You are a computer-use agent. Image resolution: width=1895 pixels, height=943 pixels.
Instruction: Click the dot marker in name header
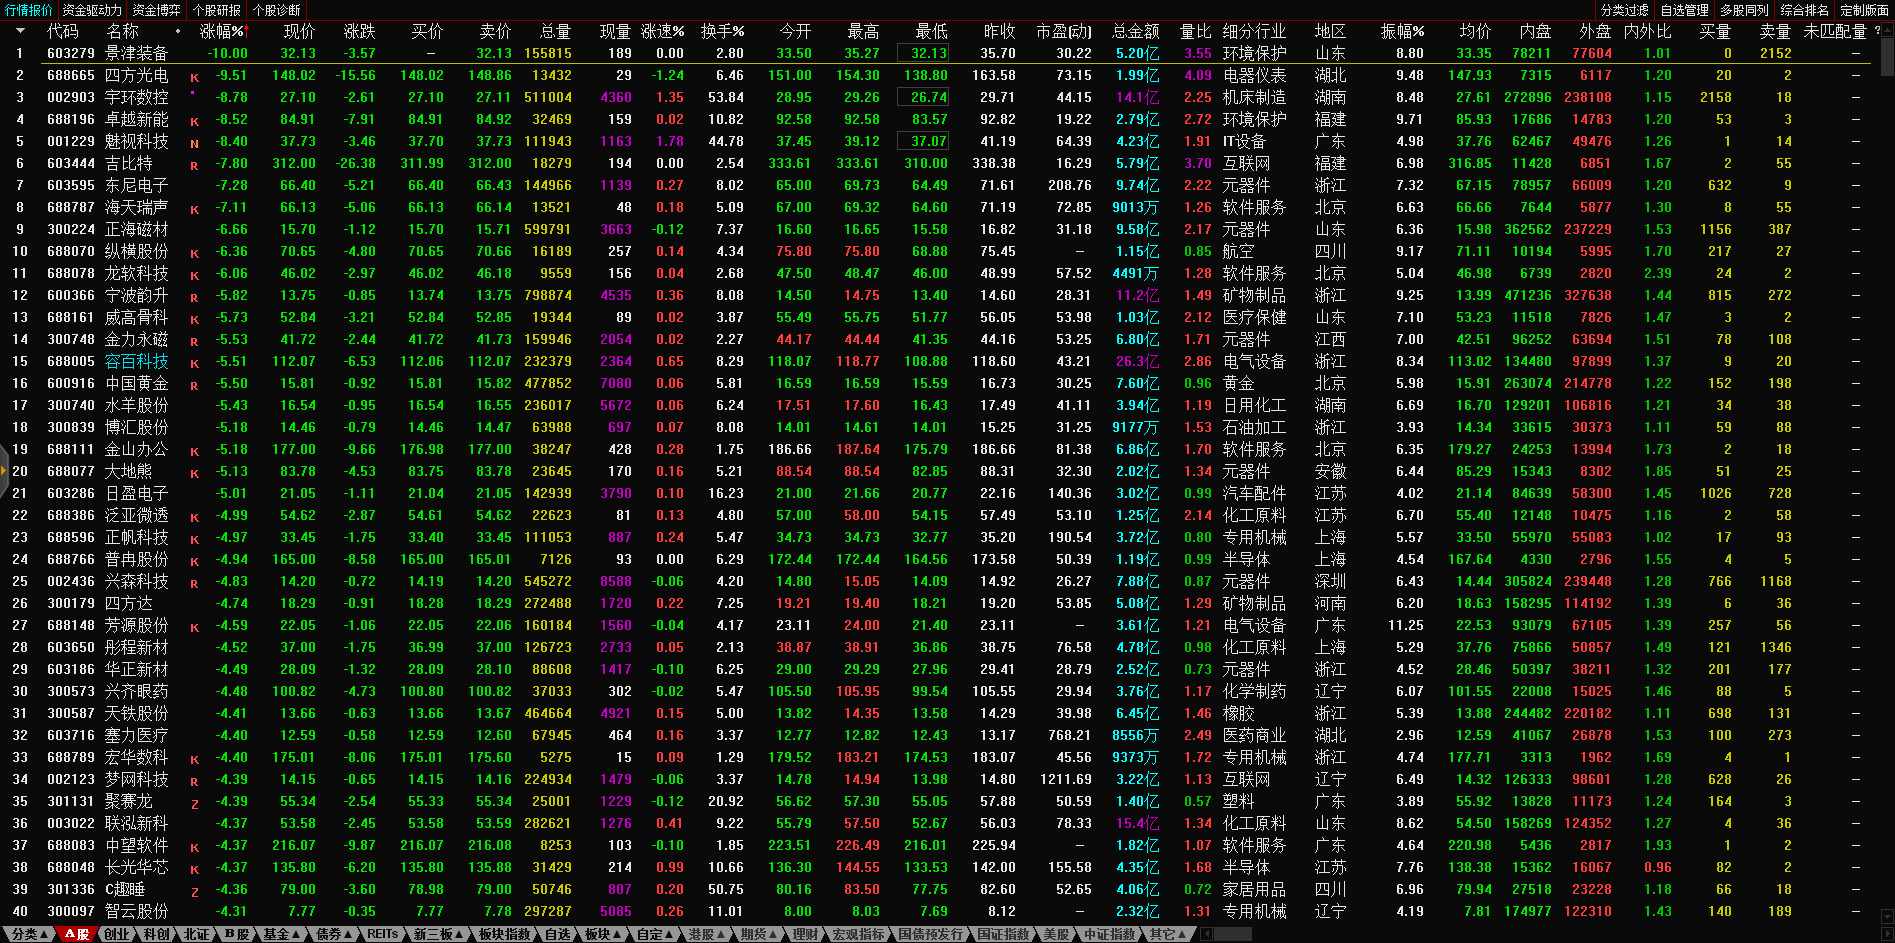coord(178,31)
